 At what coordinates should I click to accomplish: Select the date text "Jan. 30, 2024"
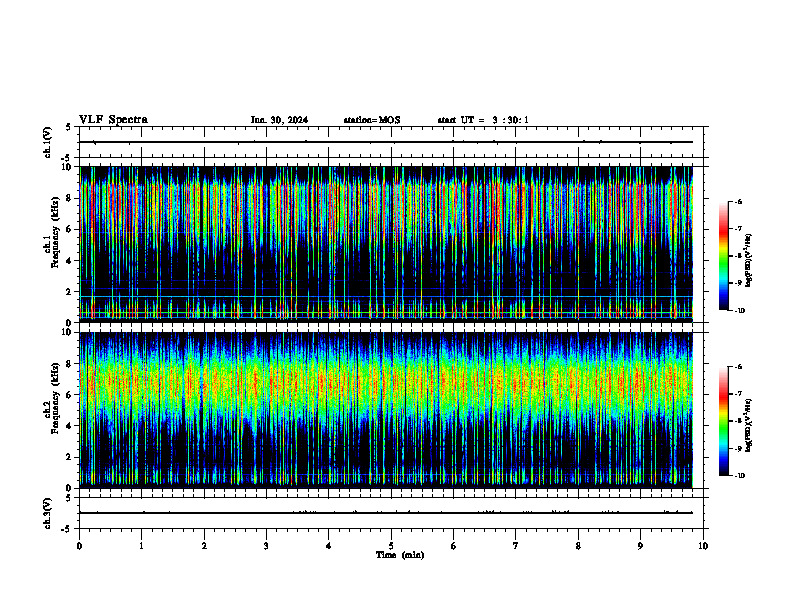[x=279, y=120]
